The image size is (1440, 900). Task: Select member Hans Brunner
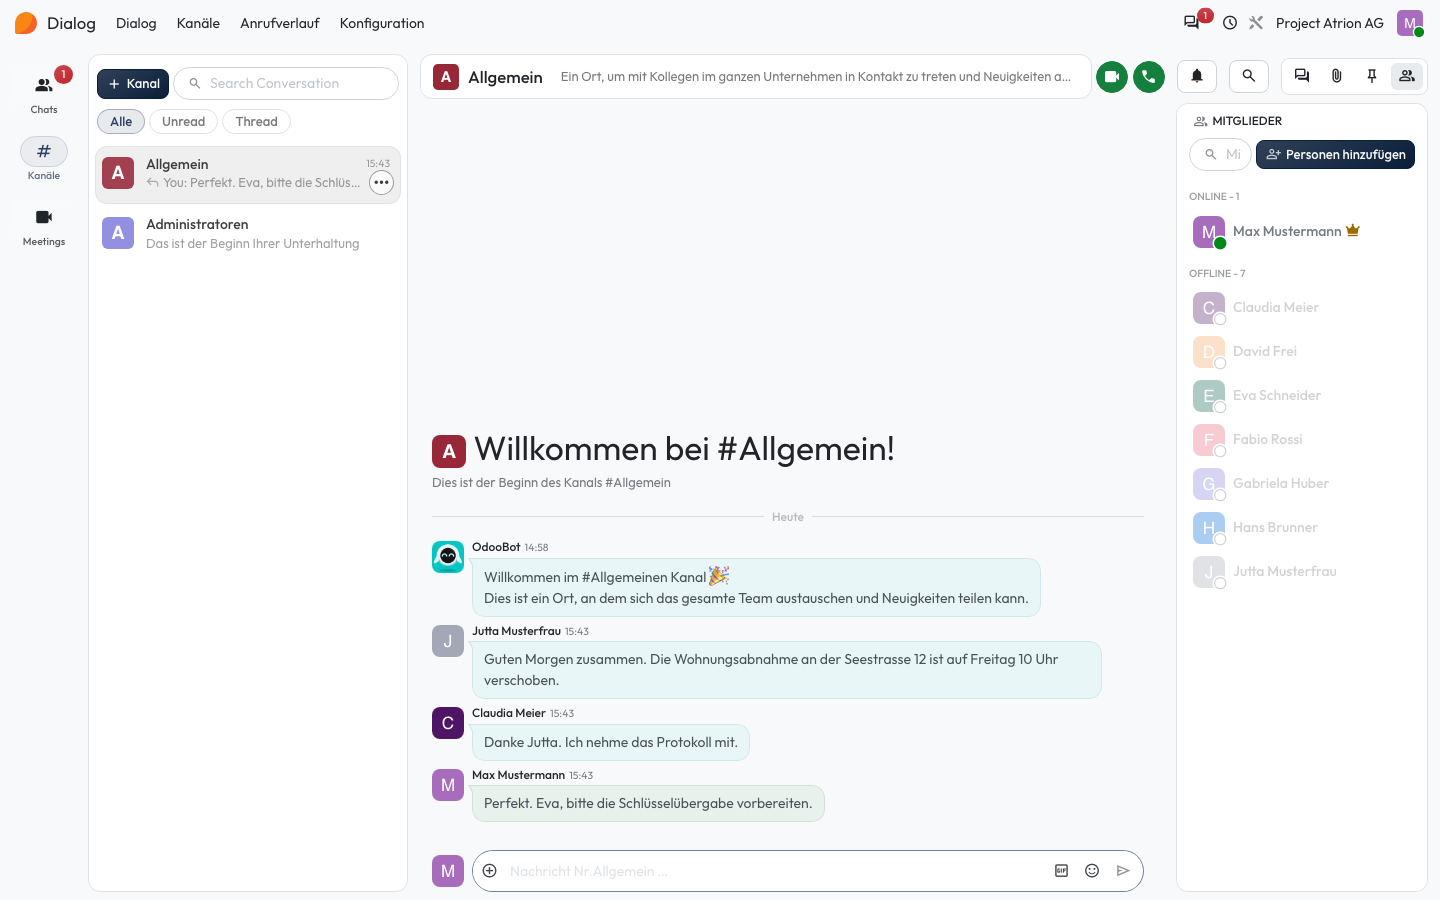click(x=1301, y=528)
